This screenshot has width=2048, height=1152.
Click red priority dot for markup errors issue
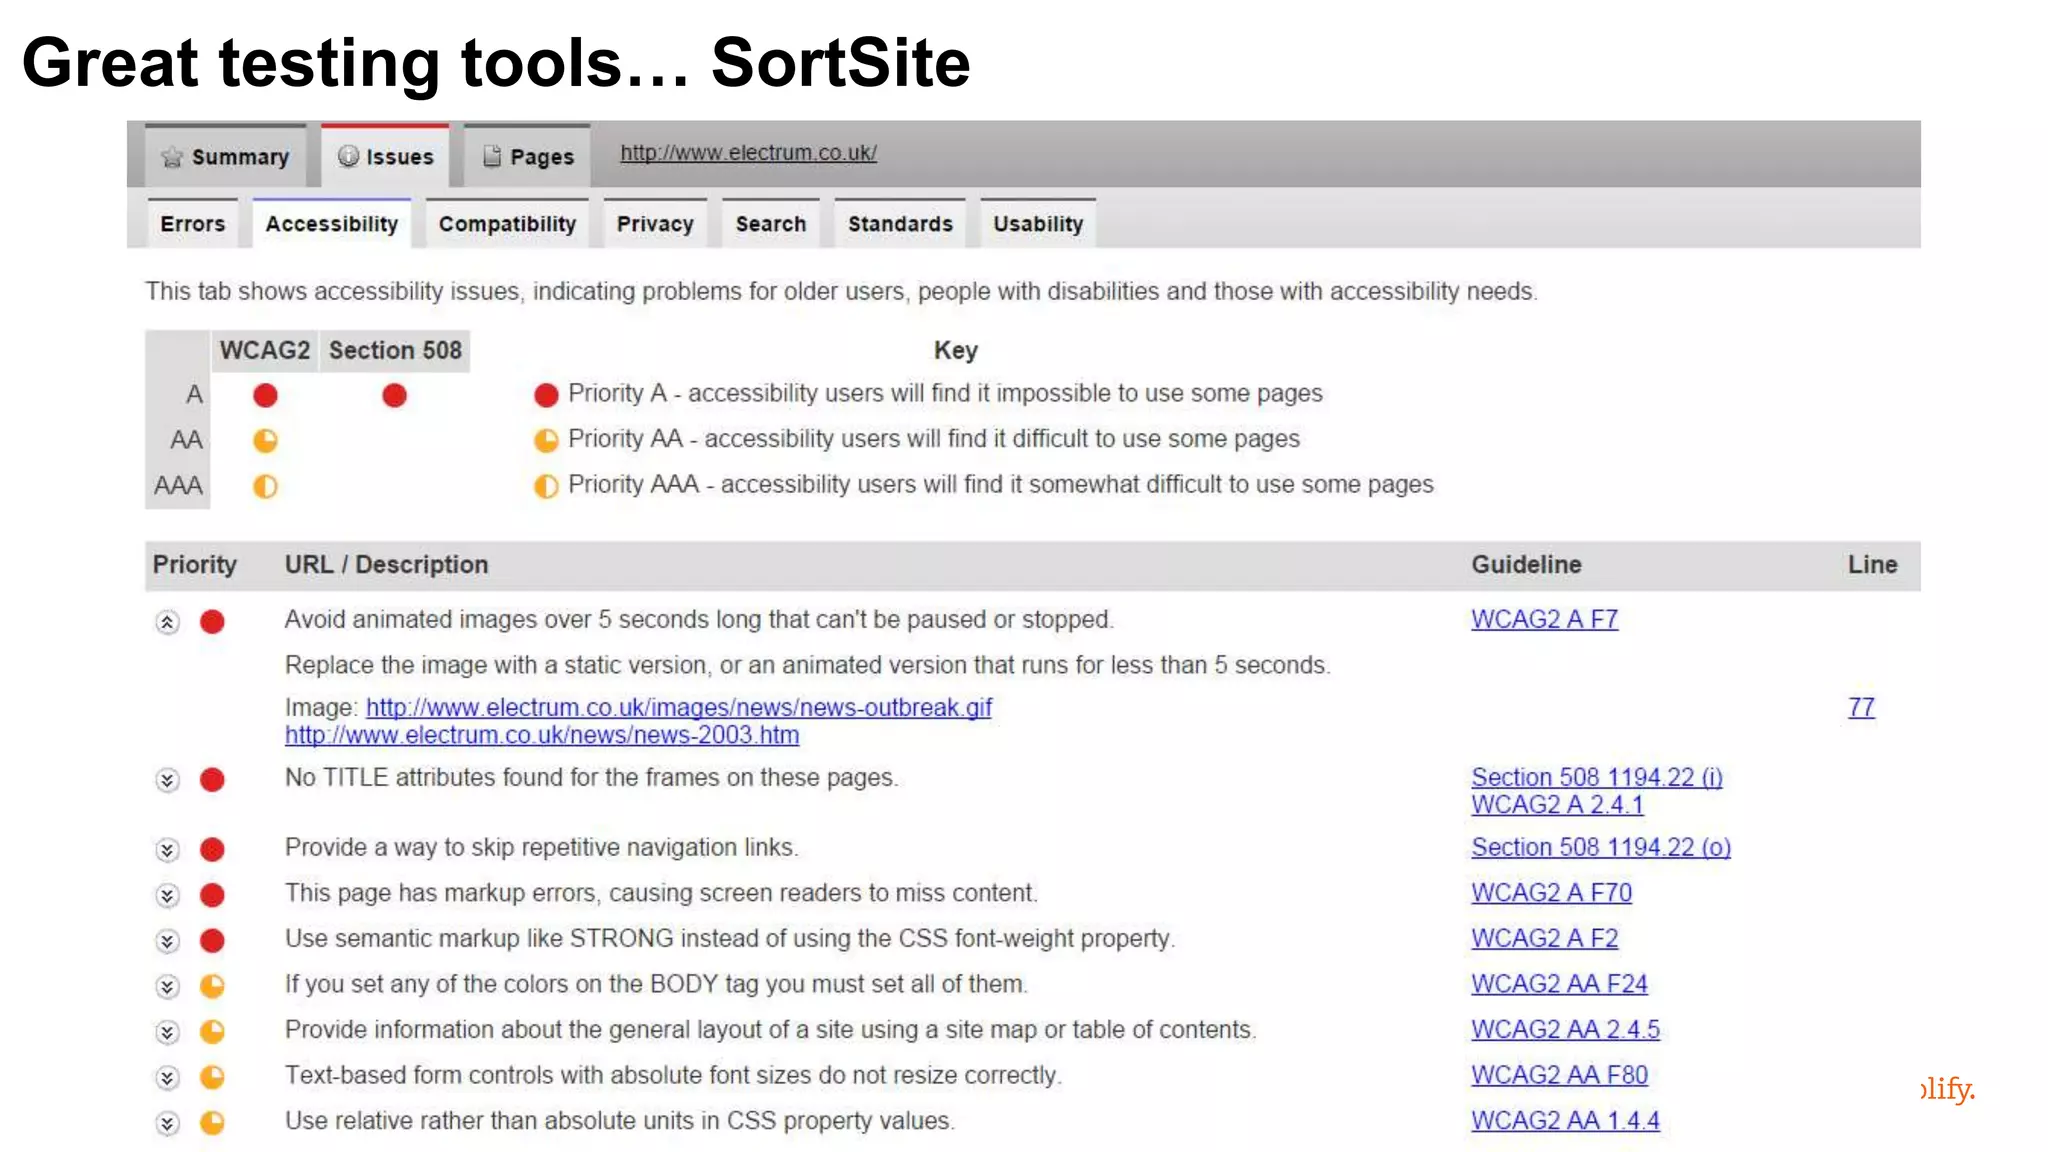(212, 895)
